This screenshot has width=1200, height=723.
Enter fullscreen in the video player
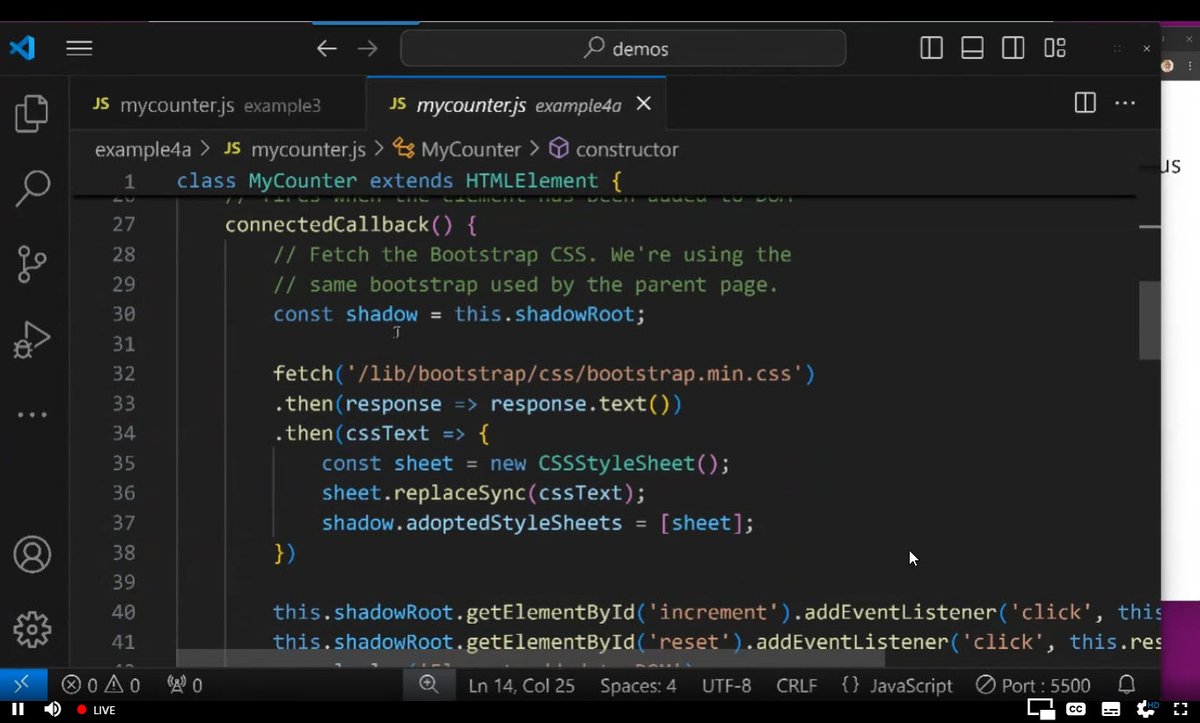click(x=1180, y=709)
